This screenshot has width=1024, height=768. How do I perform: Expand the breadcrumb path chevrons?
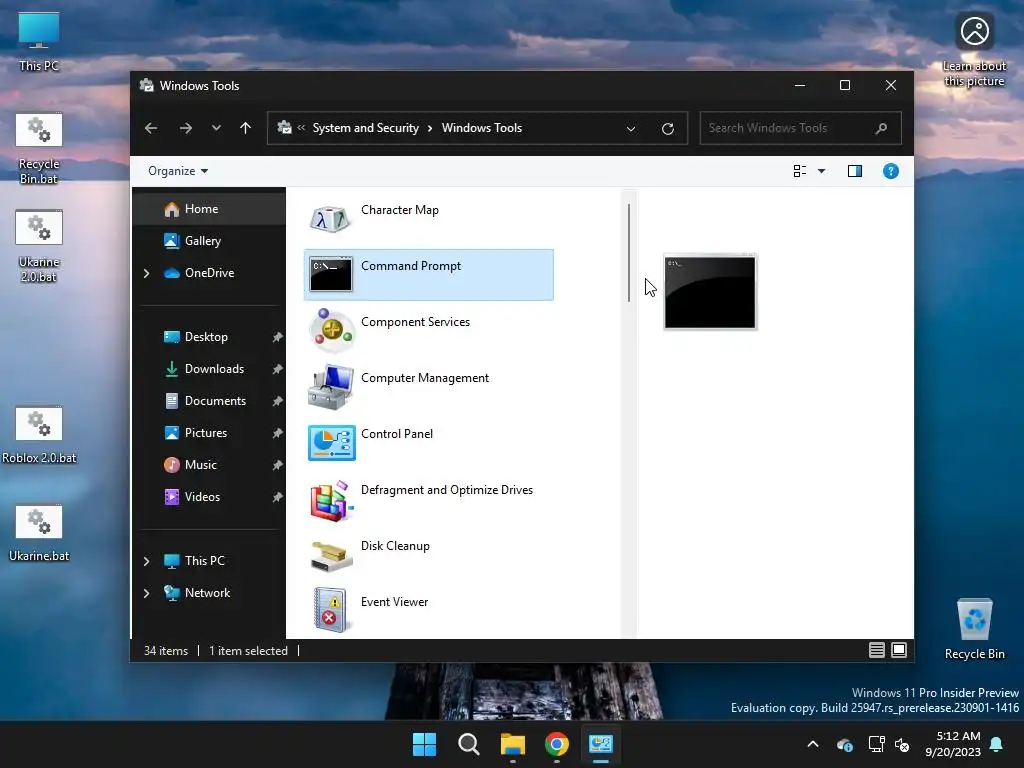coord(301,128)
